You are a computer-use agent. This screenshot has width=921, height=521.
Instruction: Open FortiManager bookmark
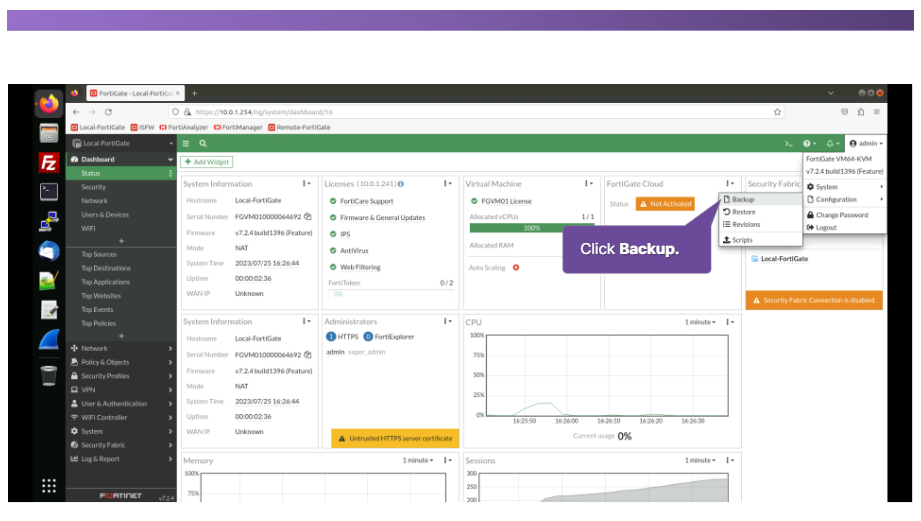238,127
